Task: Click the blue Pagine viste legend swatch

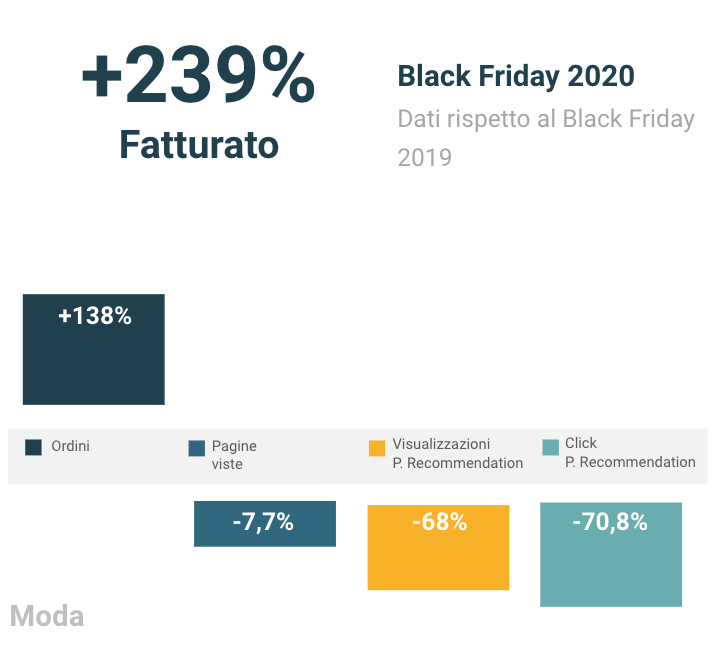Action: tap(197, 448)
